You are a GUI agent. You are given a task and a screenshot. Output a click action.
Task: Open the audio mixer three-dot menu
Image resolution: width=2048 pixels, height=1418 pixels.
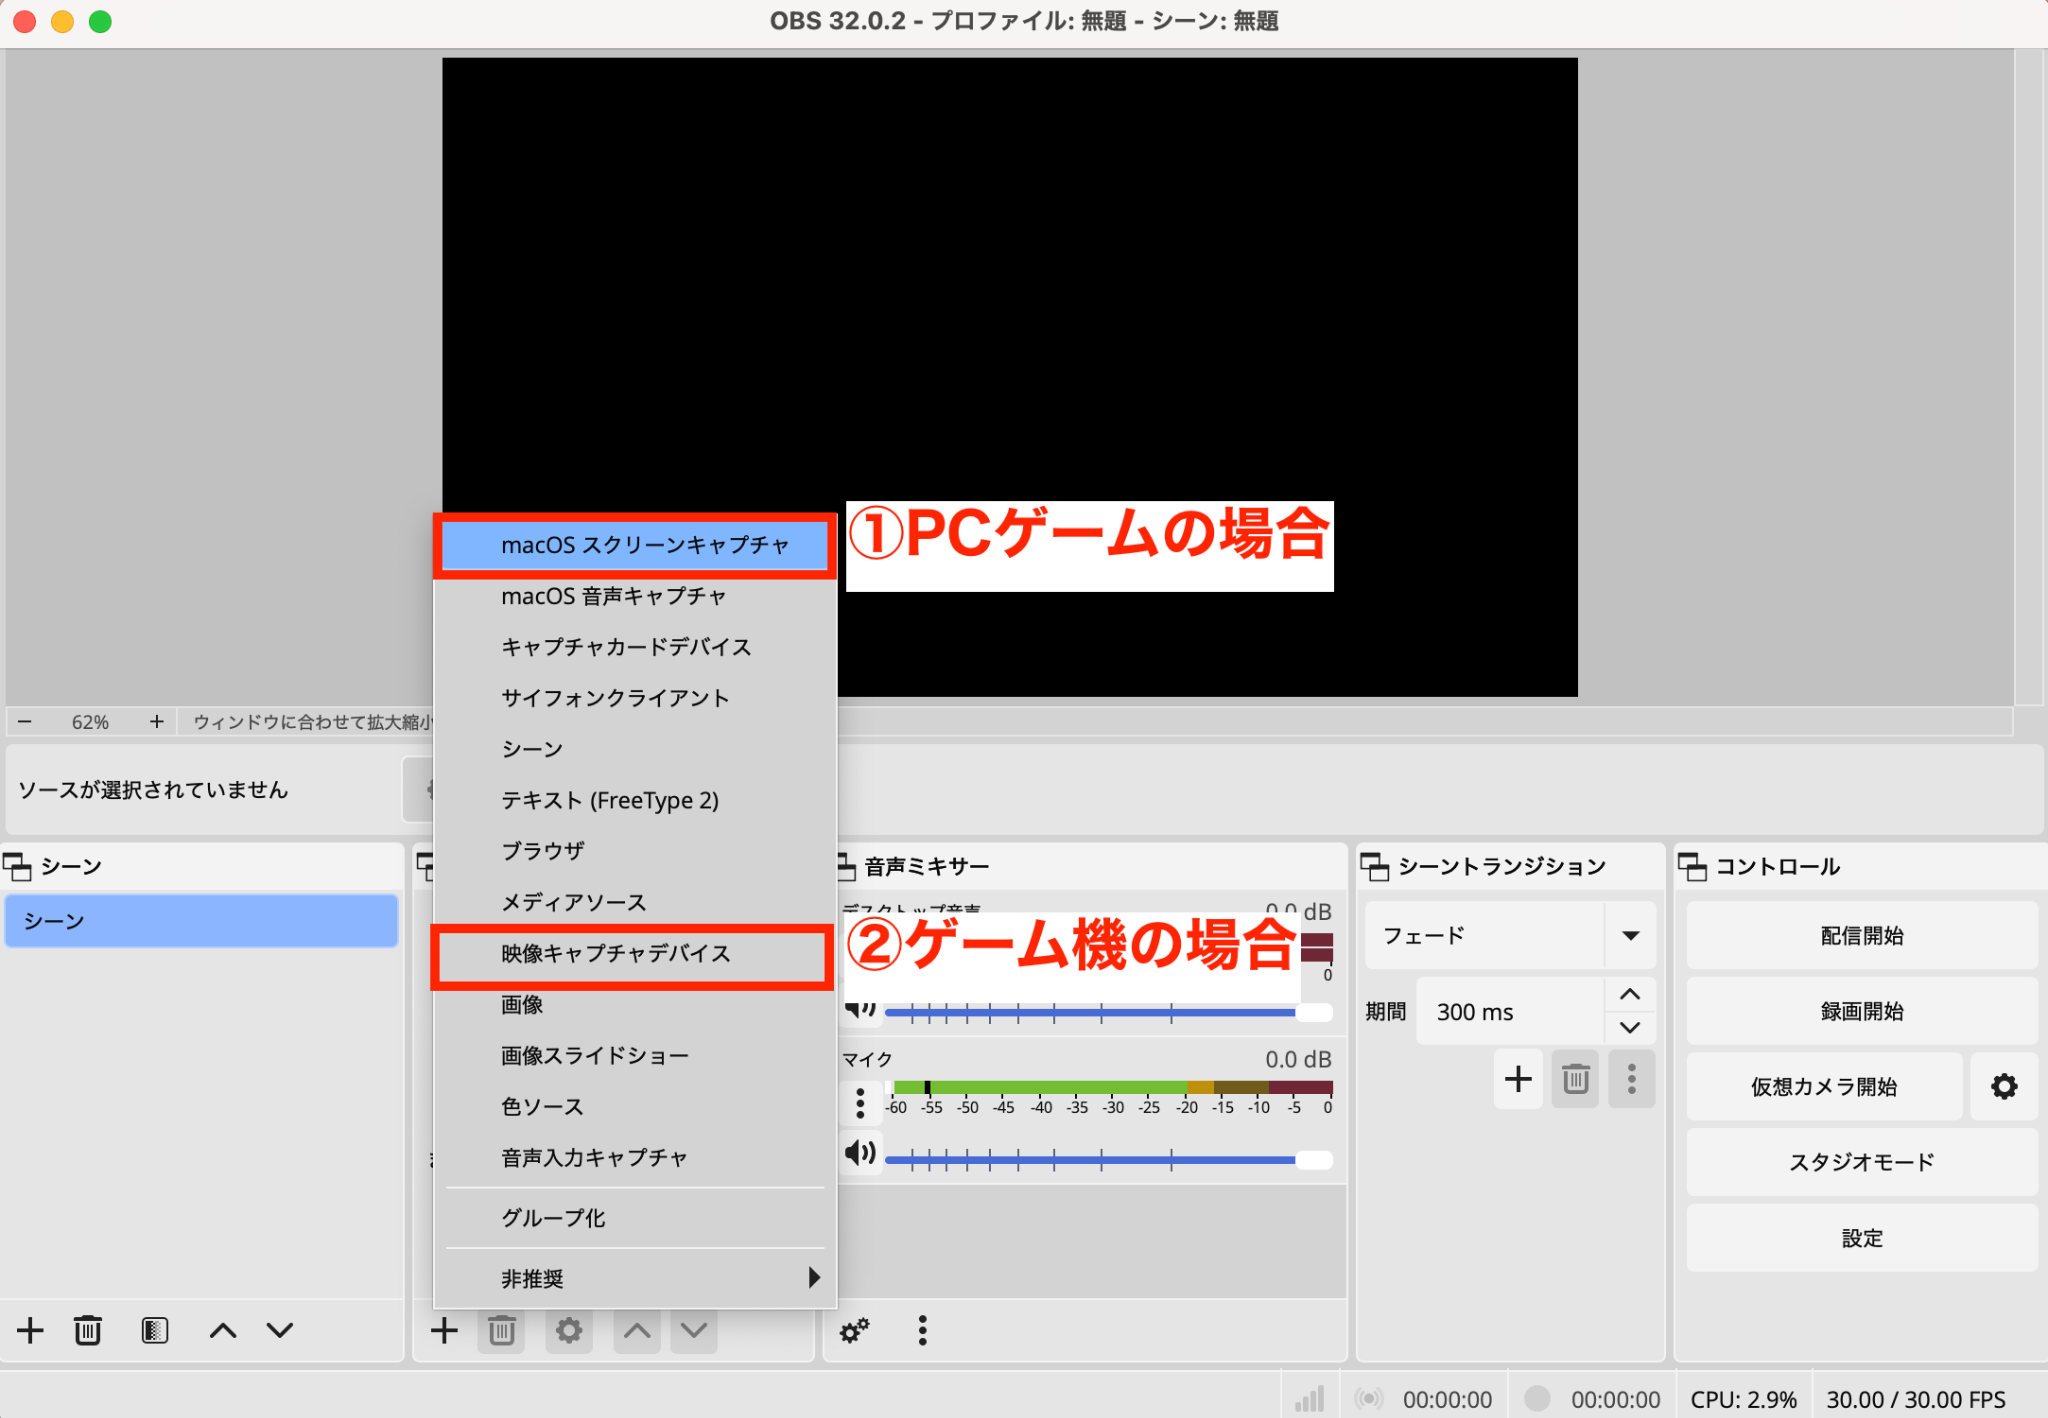click(922, 1331)
